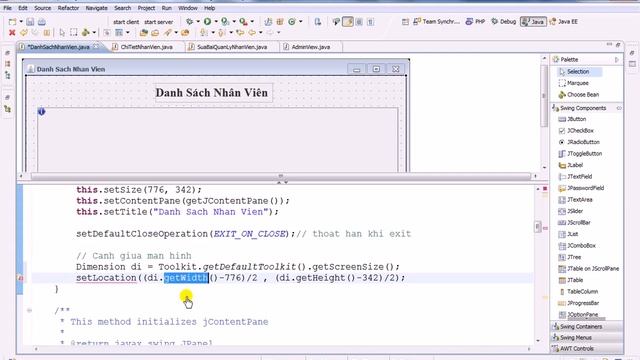Click the error marker beside setLocation line
Screen dimensions: 640x360
point(20,278)
